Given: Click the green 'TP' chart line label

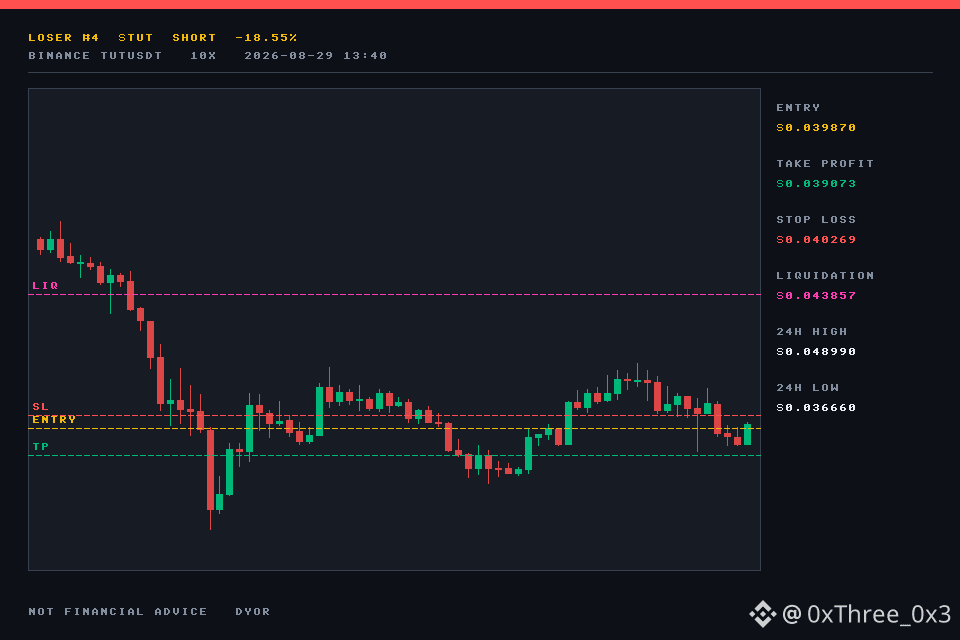Looking at the screenshot, I should pos(40,446).
